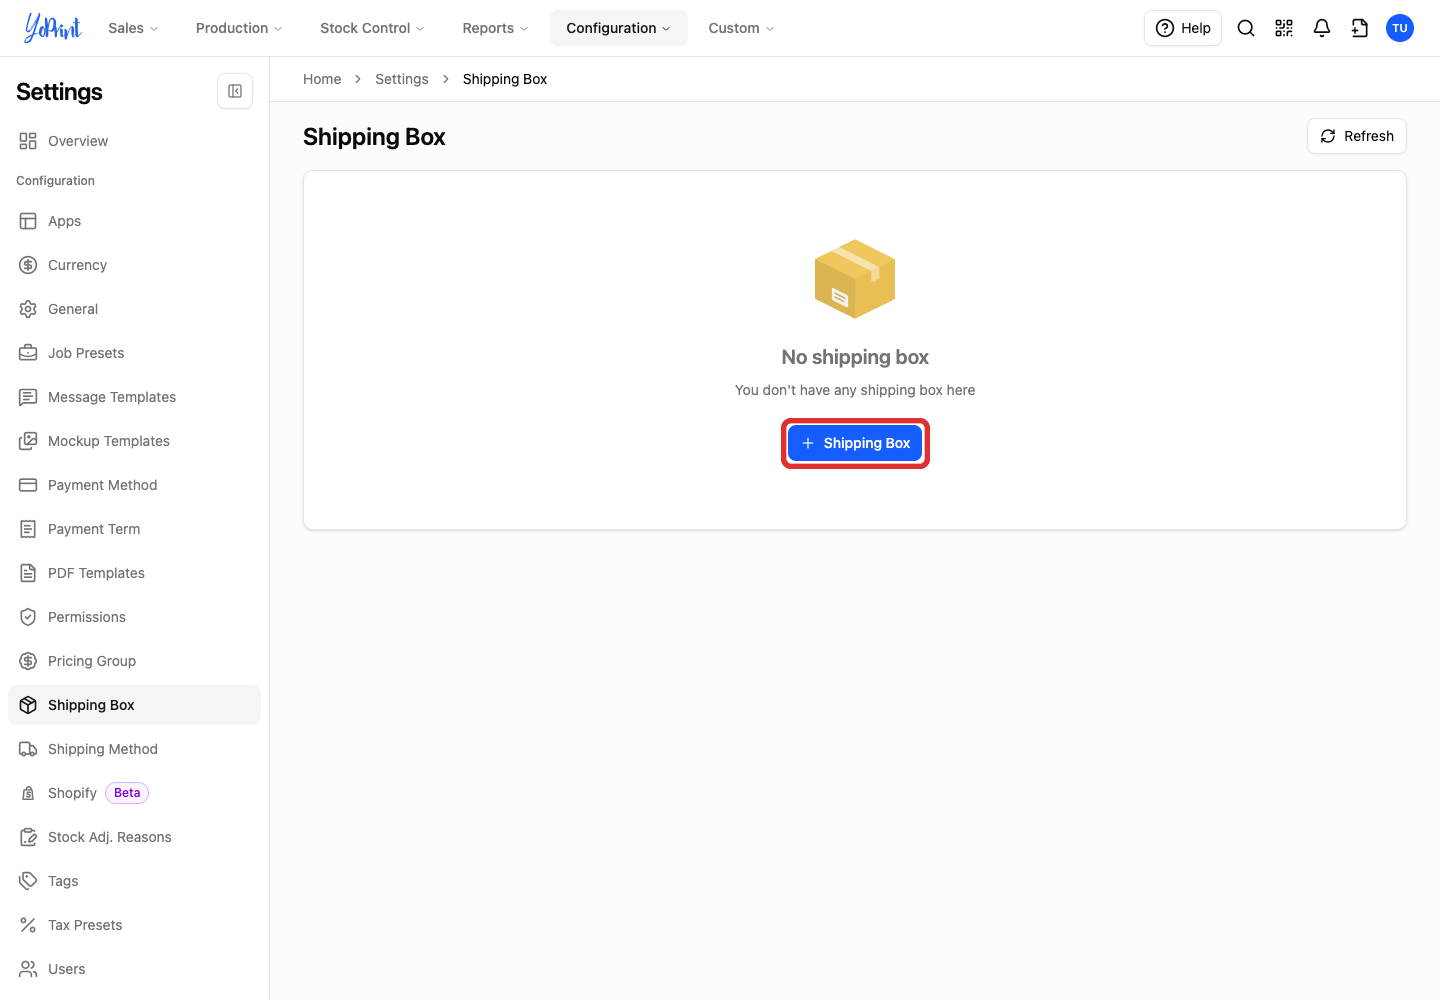The image size is (1440, 1000).
Task: Expand the Configuration dropdown
Action: coord(618,28)
